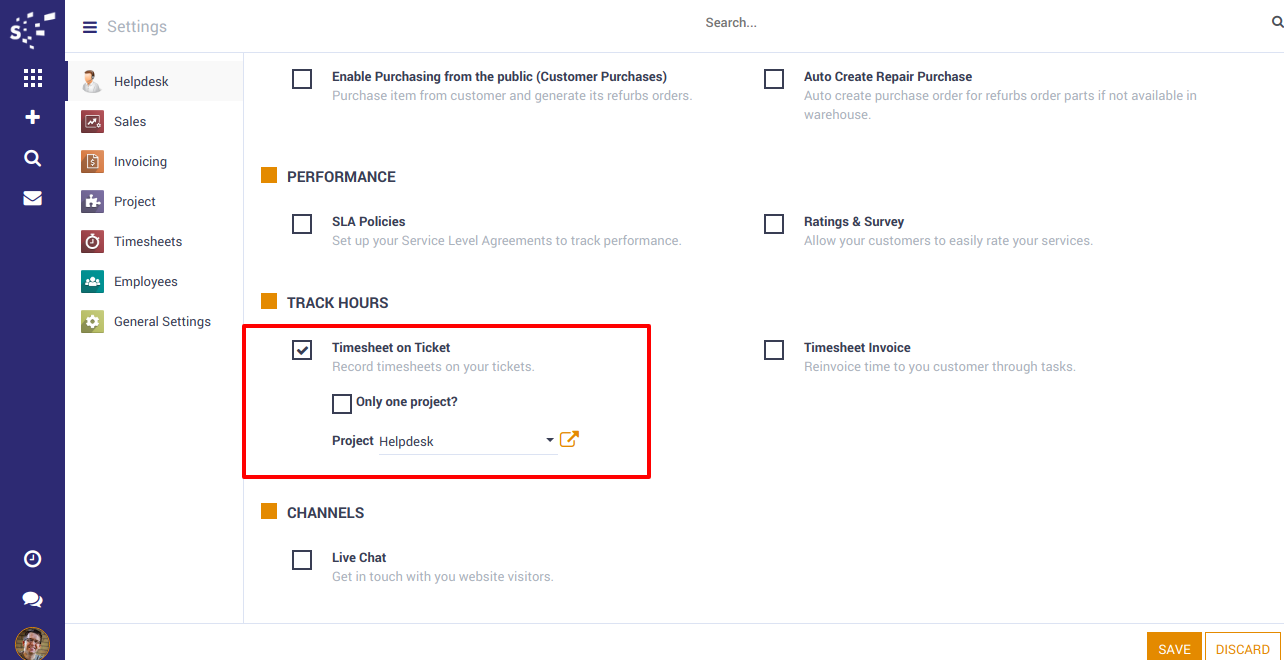Expand the Project Helpdesk dropdown arrow
Viewport: 1284px width, 660px height.
pyautogui.click(x=550, y=440)
